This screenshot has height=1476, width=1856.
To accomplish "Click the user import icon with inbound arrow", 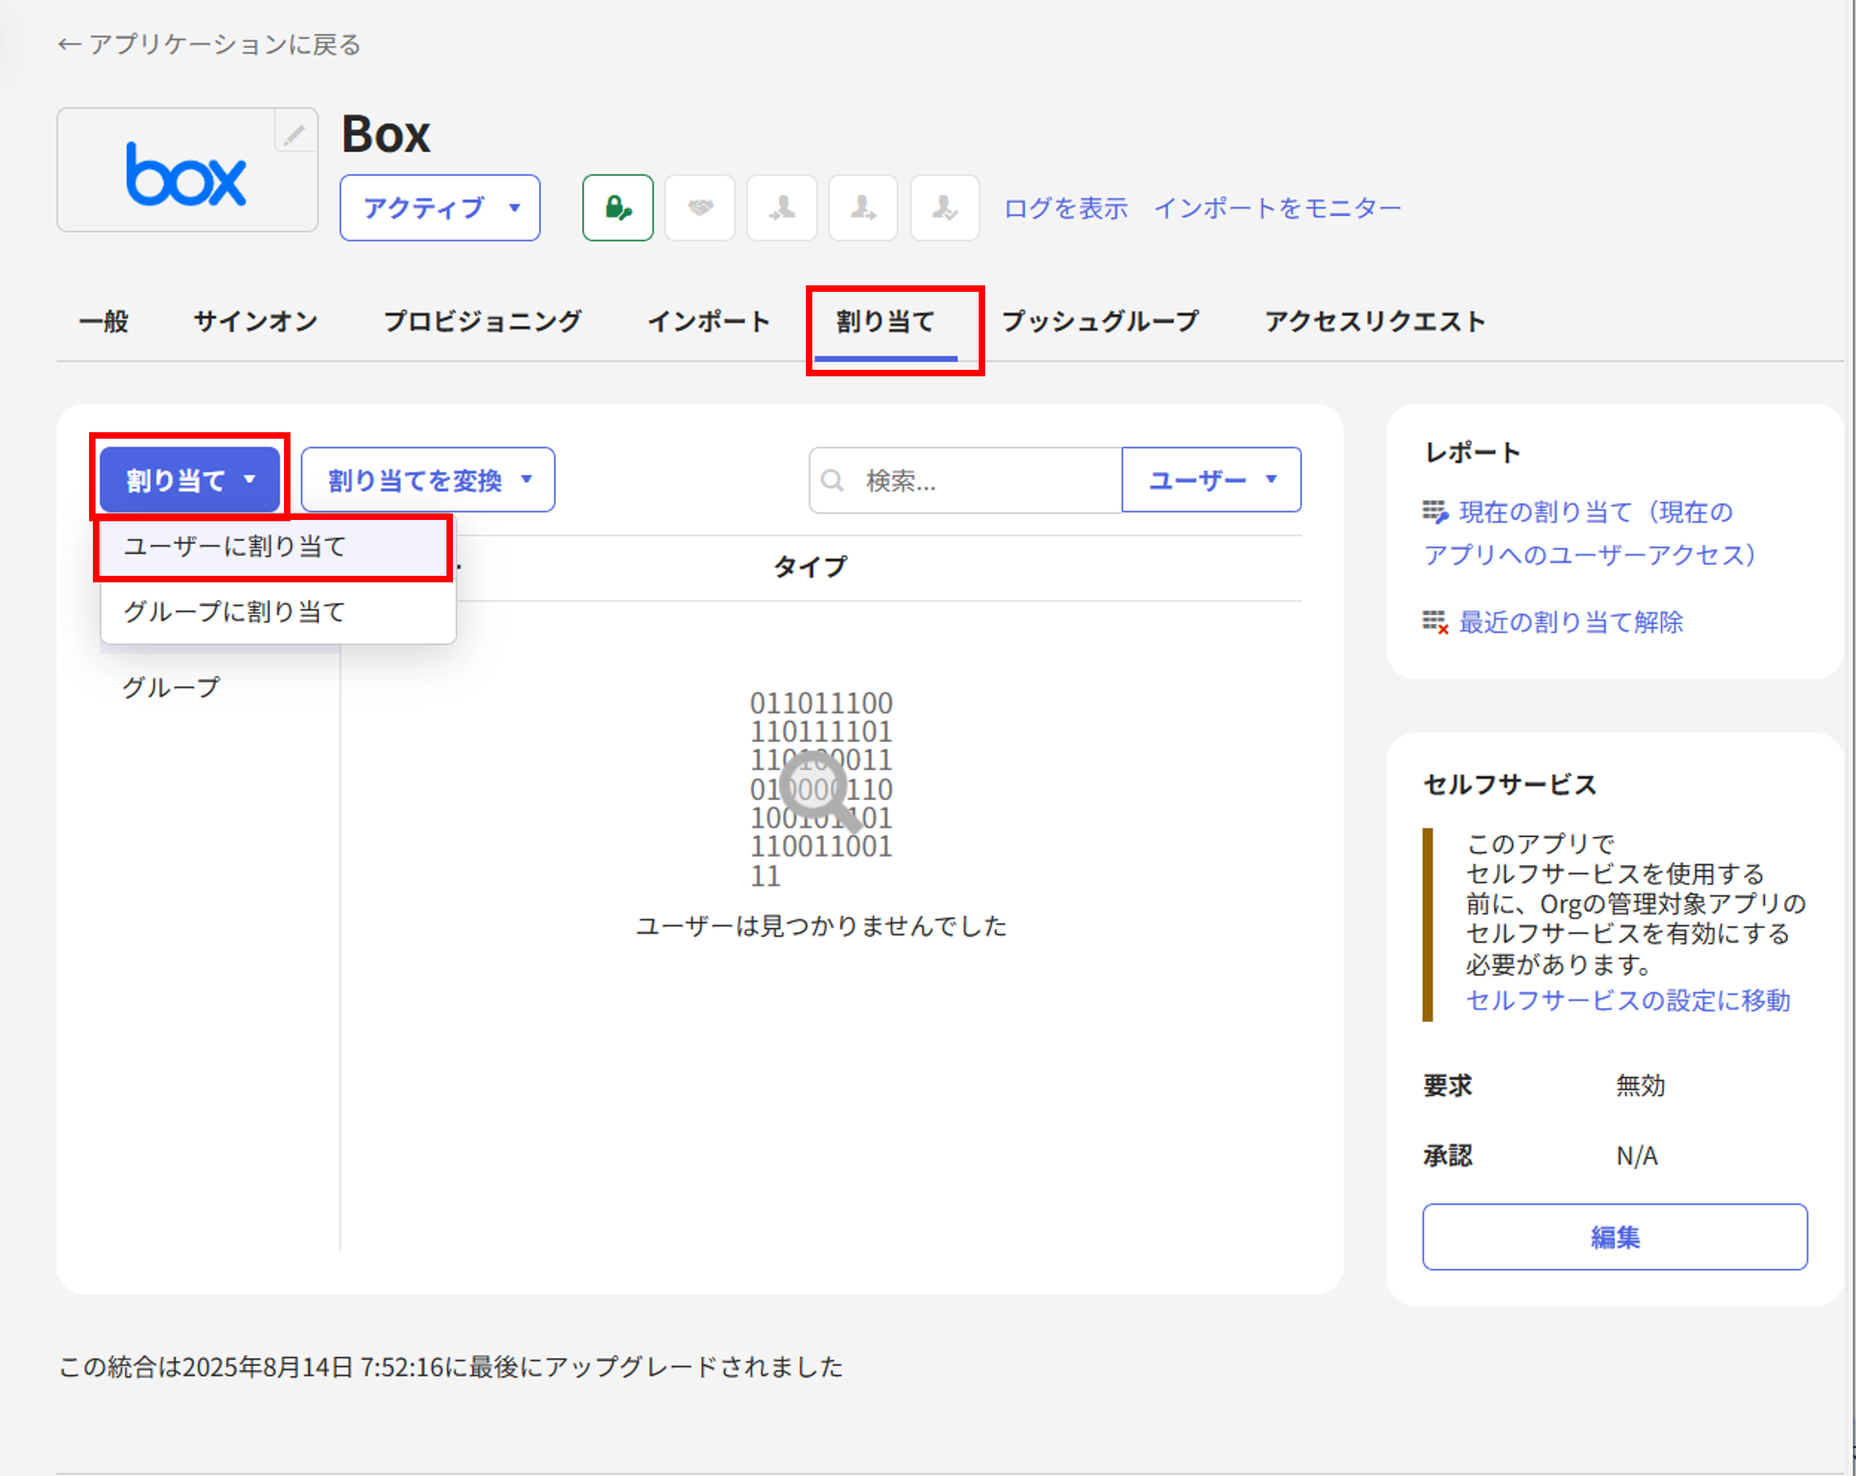I will [x=782, y=208].
